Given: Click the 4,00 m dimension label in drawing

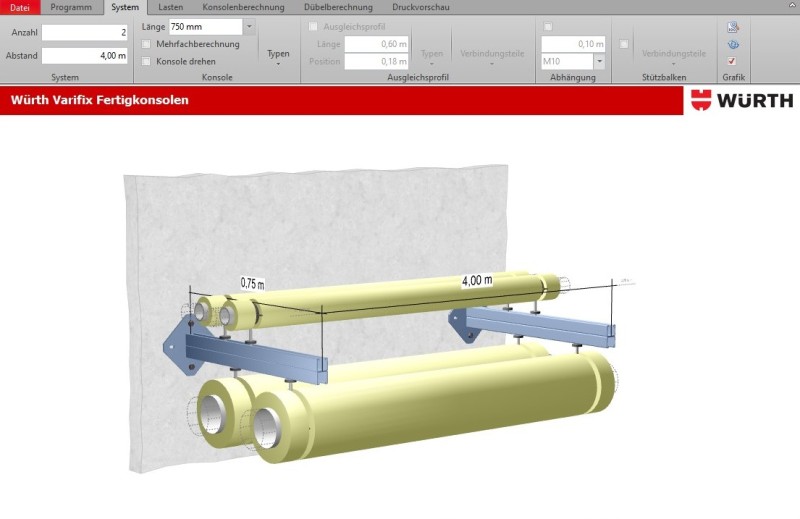Looking at the screenshot, I should pos(476,280).
